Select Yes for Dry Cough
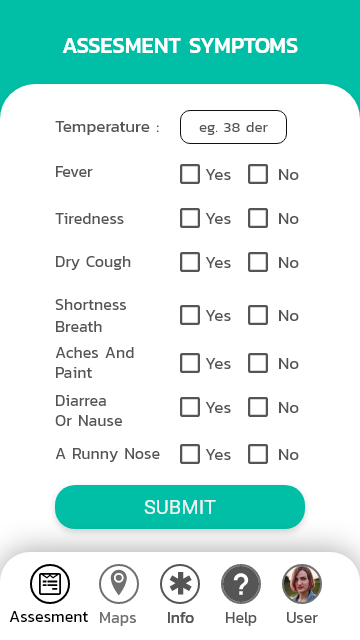Image resolution: width=360 pixels, height=640 pixels. [x=190, y=262]
